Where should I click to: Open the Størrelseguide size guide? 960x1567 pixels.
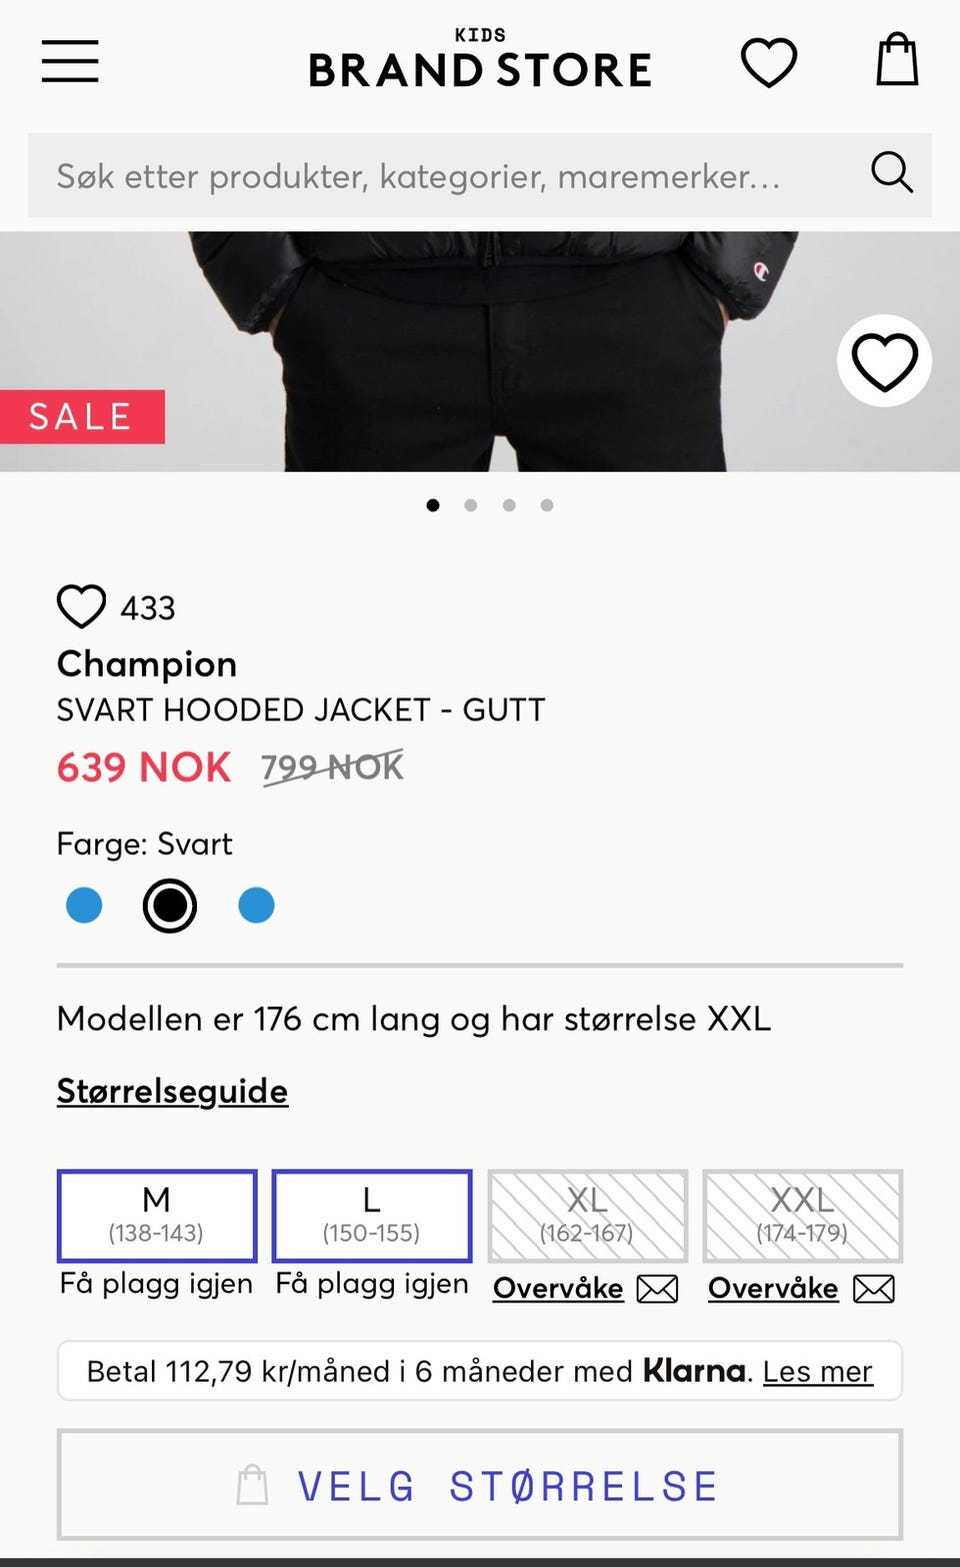[x=172, y=1091]
